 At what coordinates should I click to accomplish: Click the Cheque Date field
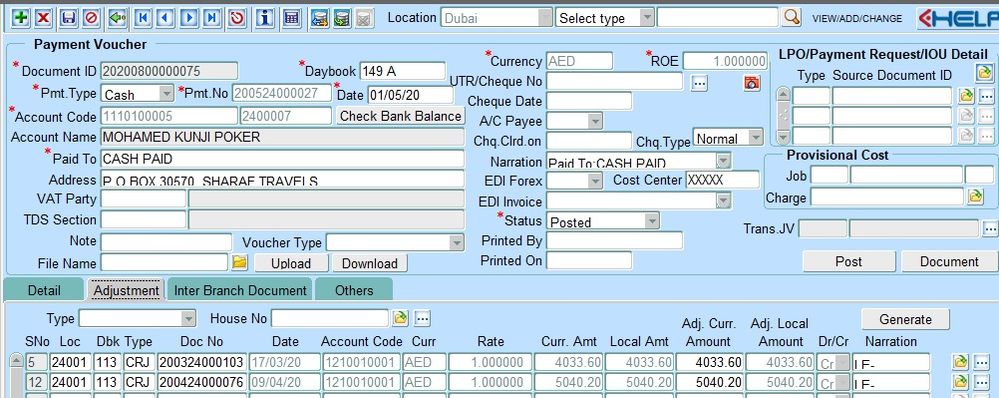[x=589, y=101]
